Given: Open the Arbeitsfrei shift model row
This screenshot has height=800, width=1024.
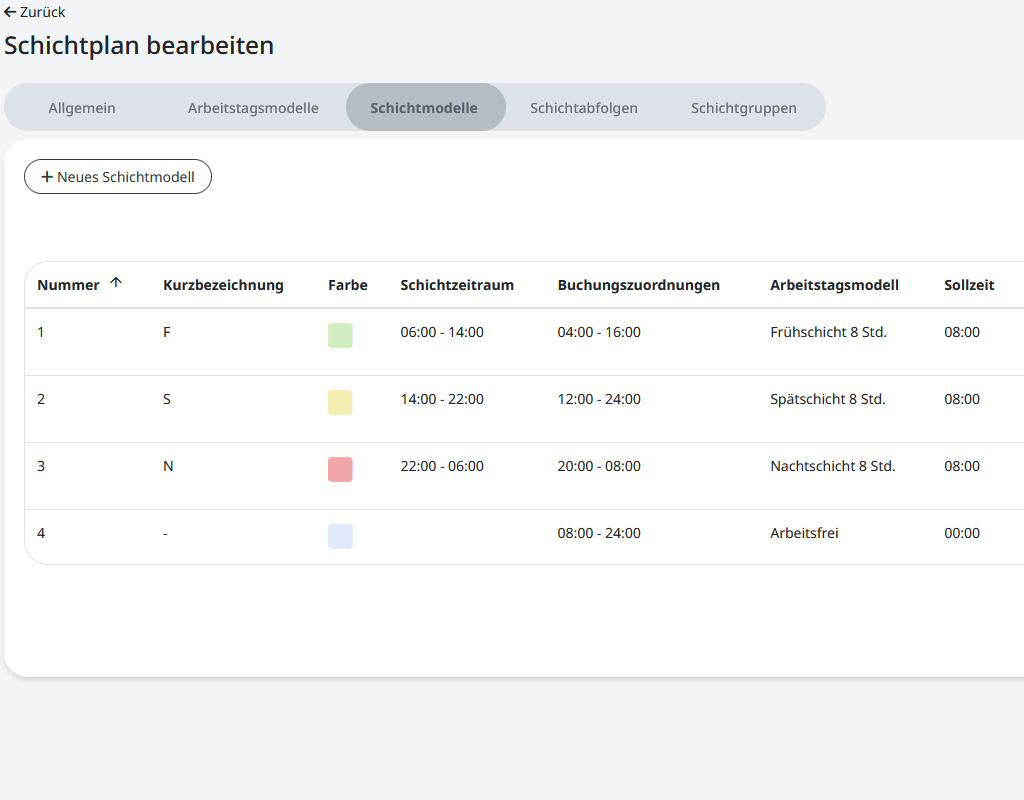Looking at the screenshot, I should click(804, 533).
